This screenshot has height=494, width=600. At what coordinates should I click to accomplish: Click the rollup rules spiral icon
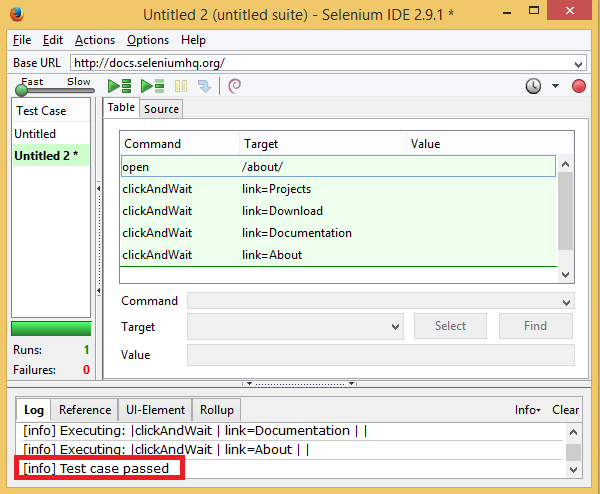pos(235,86)
